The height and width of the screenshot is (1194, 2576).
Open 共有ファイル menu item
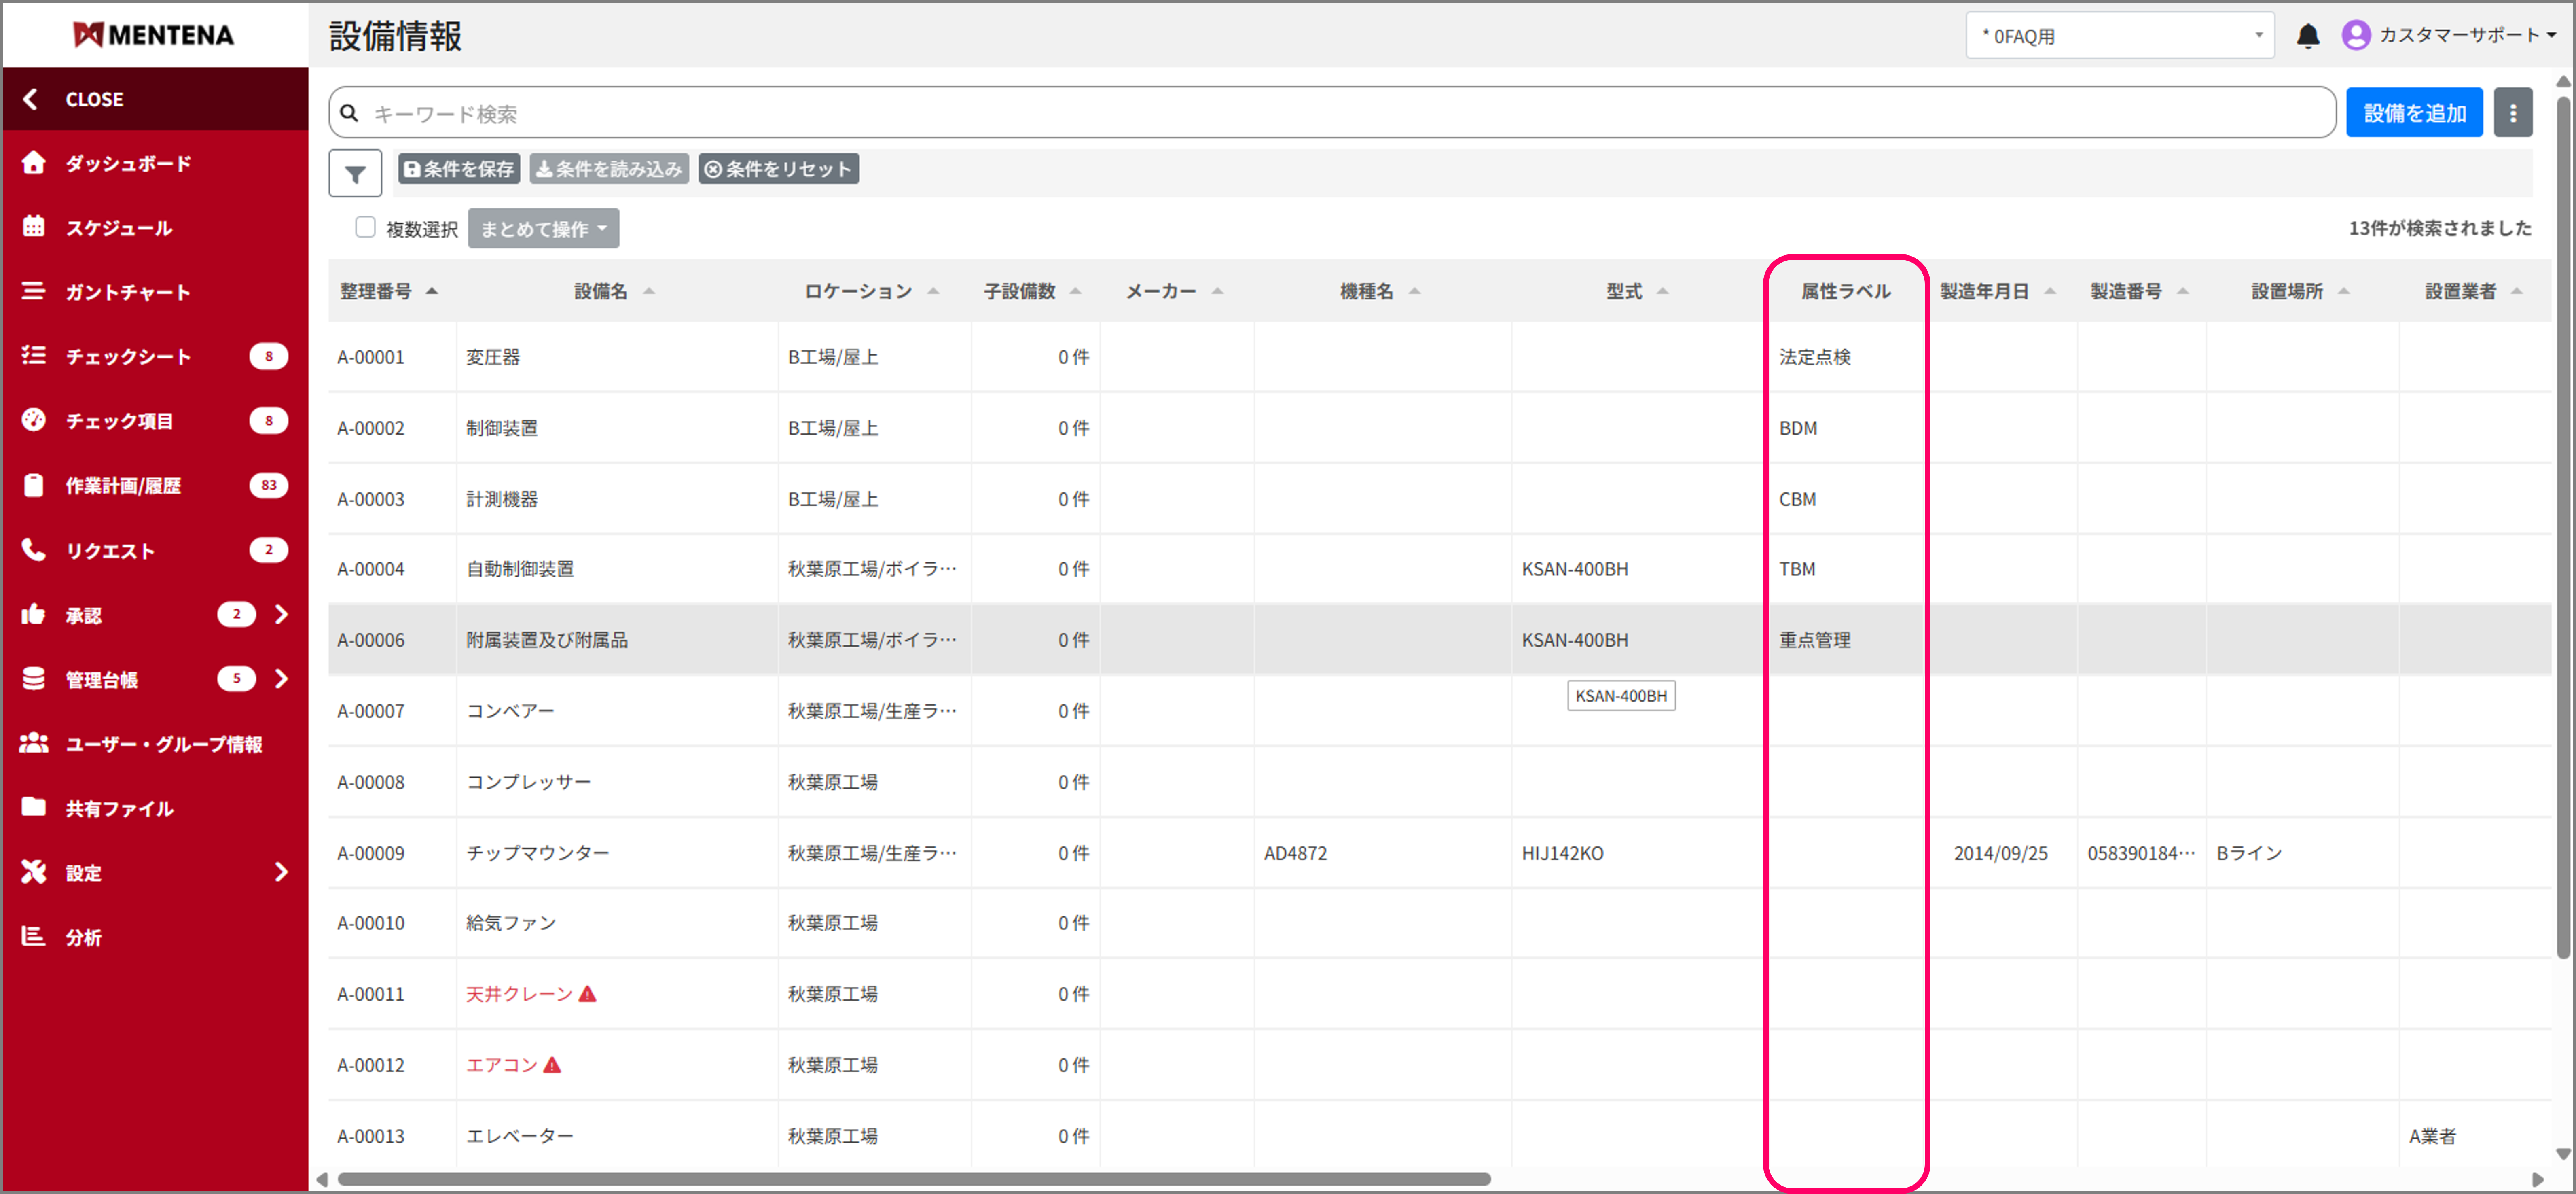coord(119,808)
